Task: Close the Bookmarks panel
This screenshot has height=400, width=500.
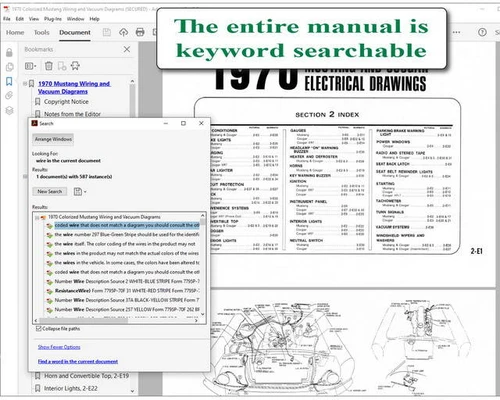Action: pyautogui.click(x=127, y=49)
